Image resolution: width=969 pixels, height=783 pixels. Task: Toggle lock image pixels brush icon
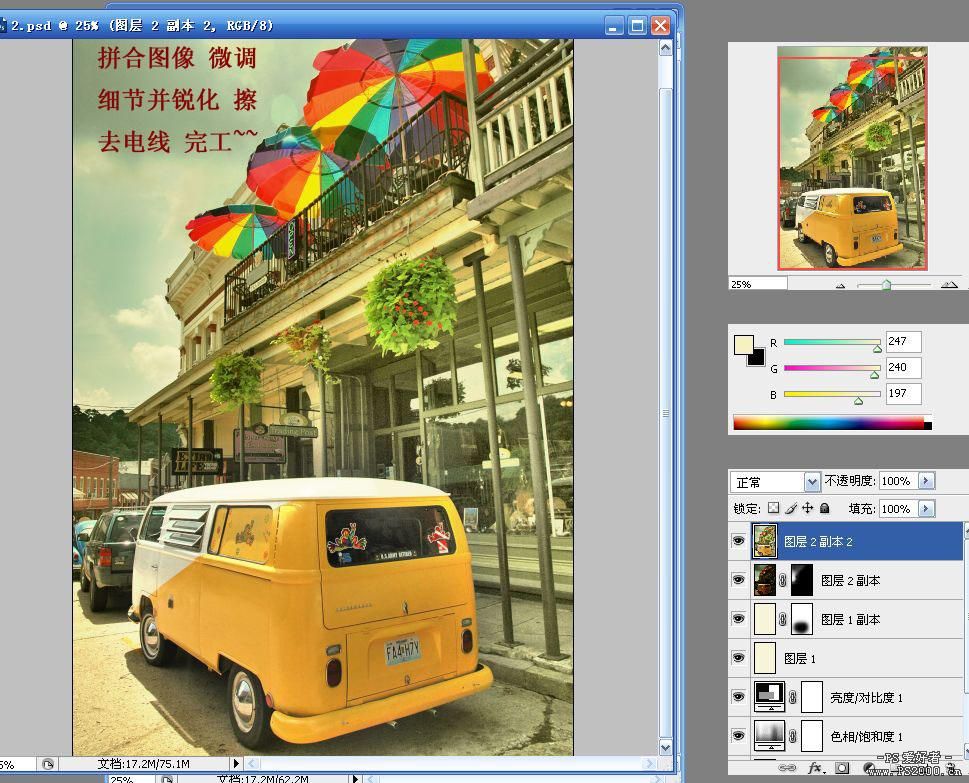point(791,508)
